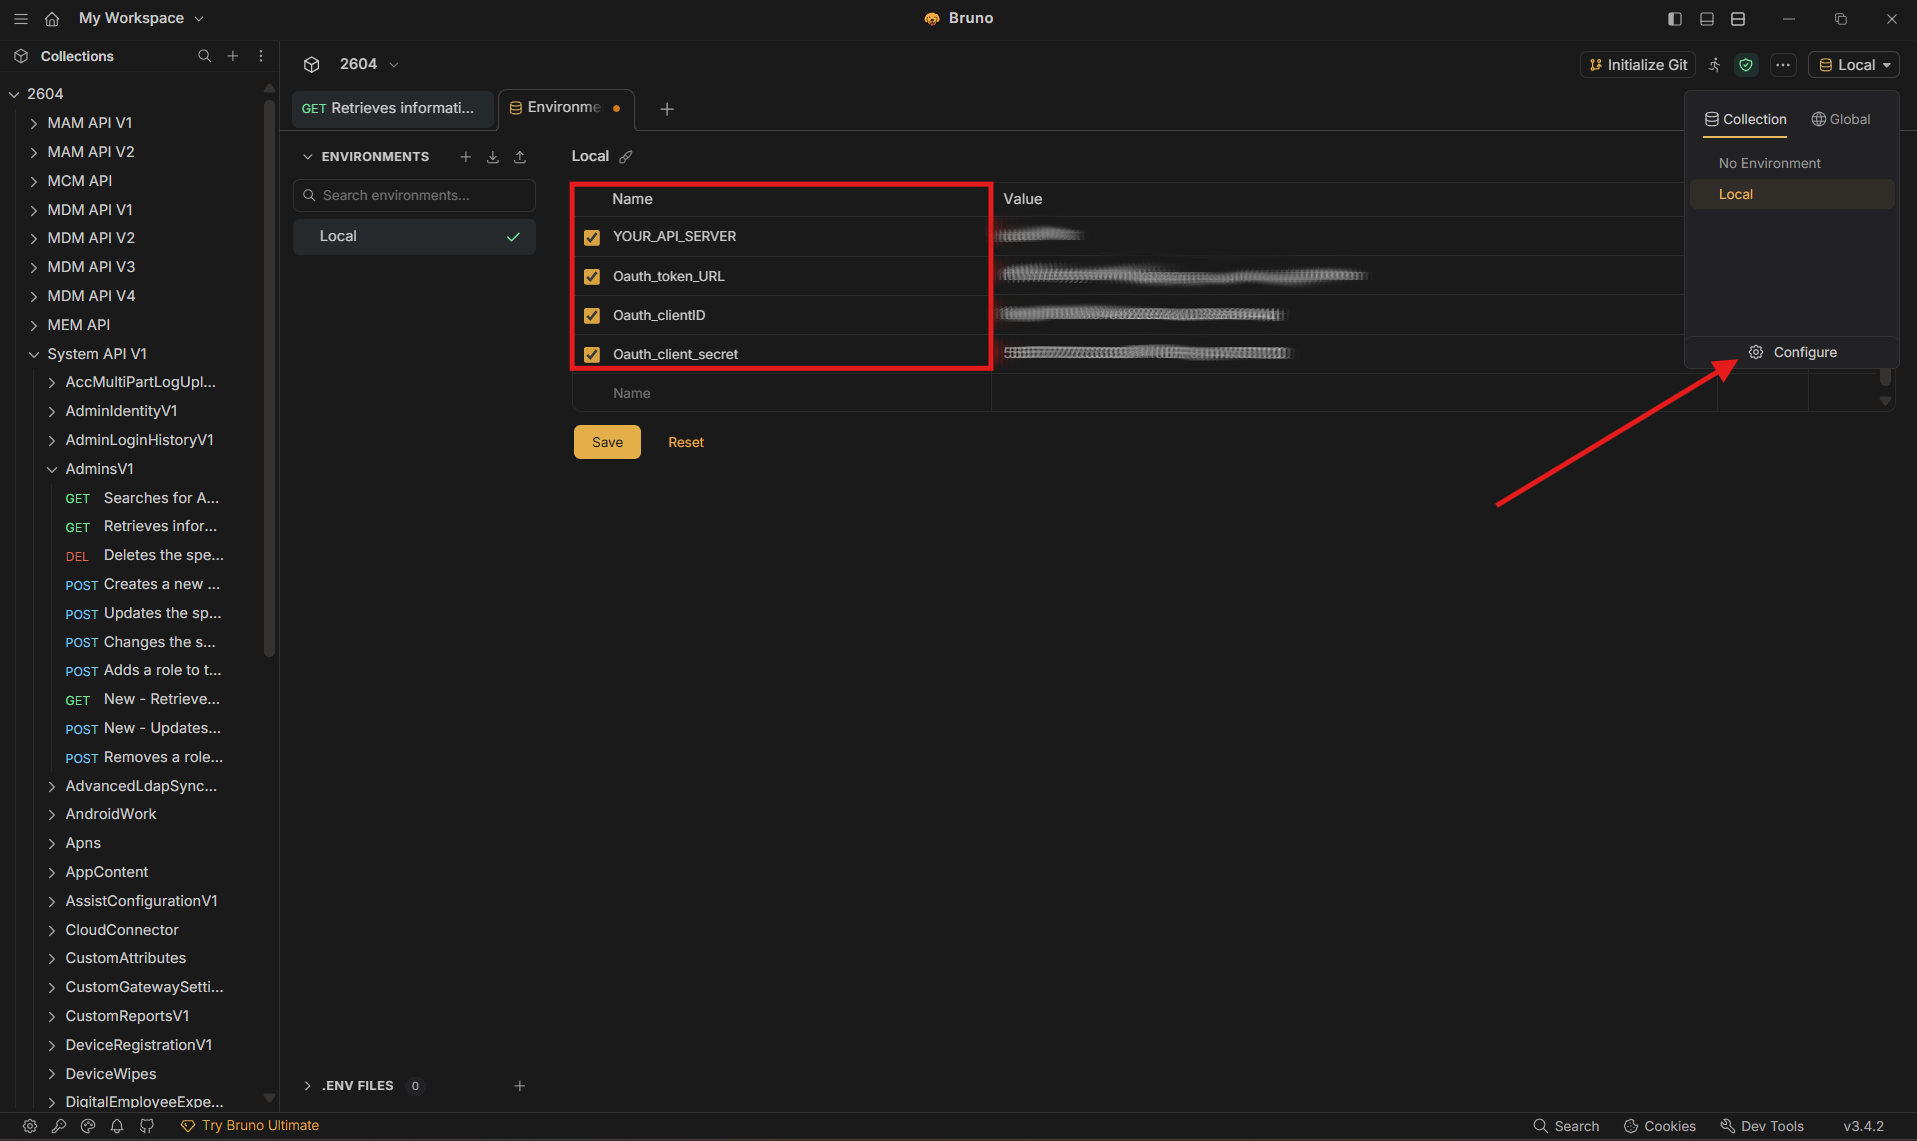Expand the CloudConnector folder
This screenshot has height=1141, width=1917.
tap(52, 930)
